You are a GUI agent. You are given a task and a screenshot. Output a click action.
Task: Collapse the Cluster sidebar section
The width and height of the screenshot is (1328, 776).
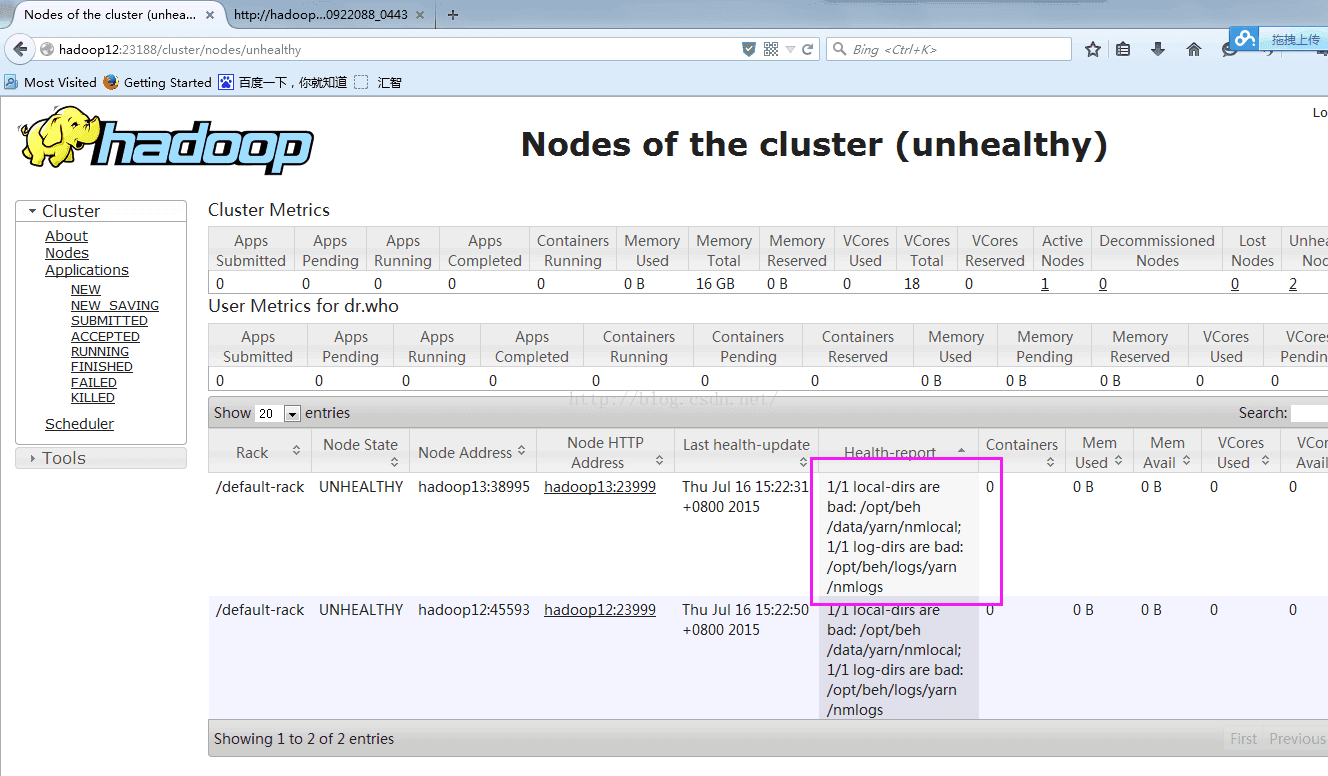tap(101, 211)
